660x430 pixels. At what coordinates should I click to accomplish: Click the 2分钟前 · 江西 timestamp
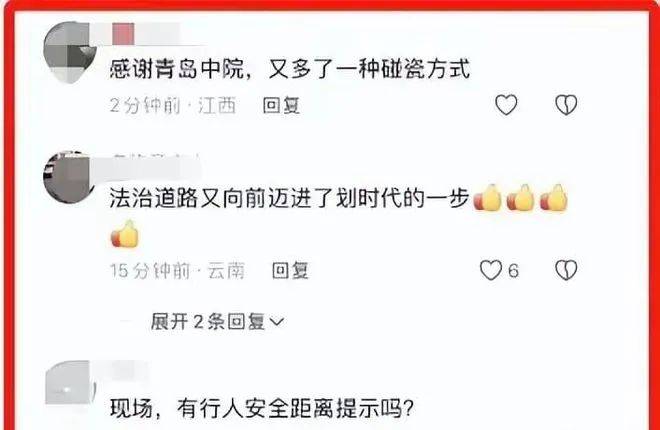[173, 105]
